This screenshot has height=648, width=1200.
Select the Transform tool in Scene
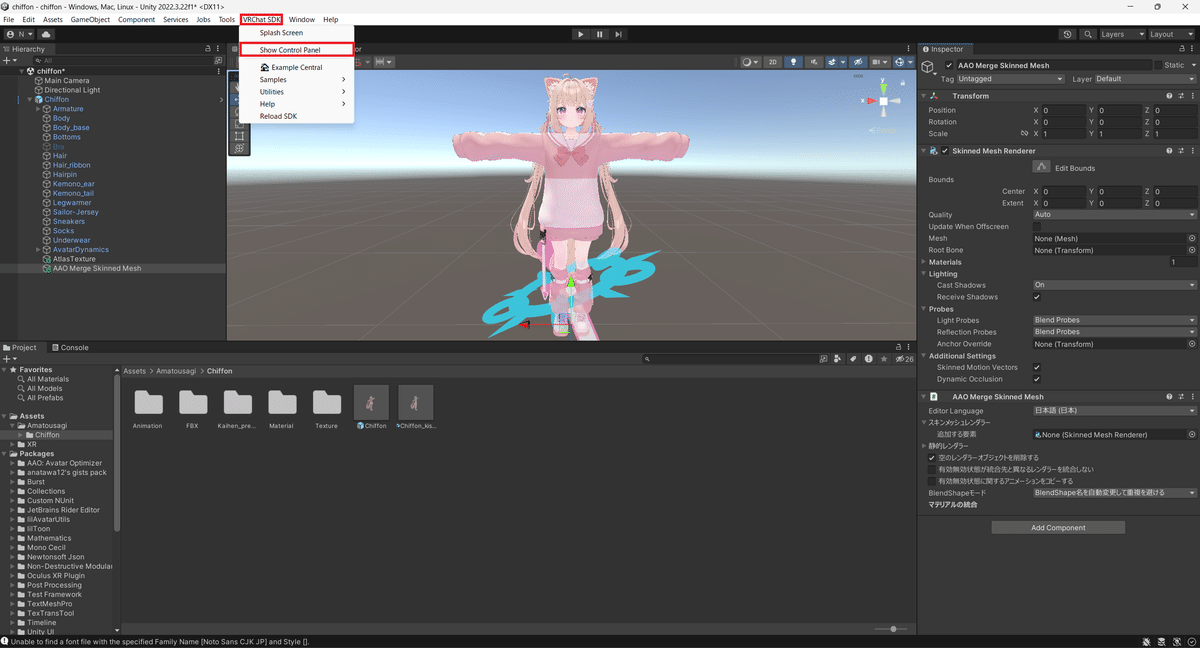tap(239, 148)
